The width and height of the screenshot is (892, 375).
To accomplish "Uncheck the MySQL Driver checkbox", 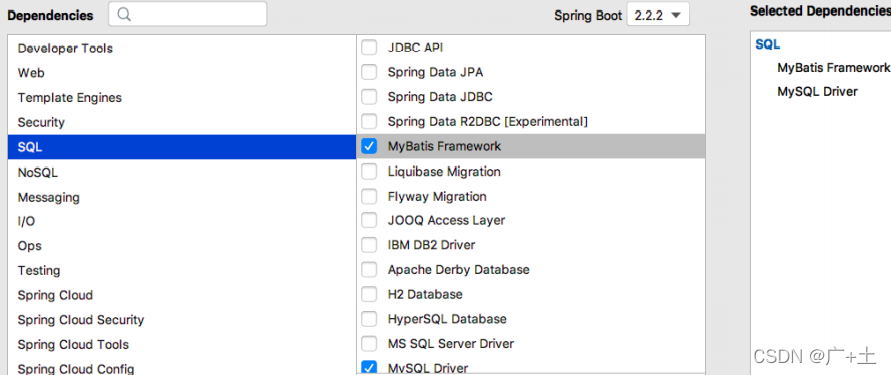I will click(x=369, y=368).
